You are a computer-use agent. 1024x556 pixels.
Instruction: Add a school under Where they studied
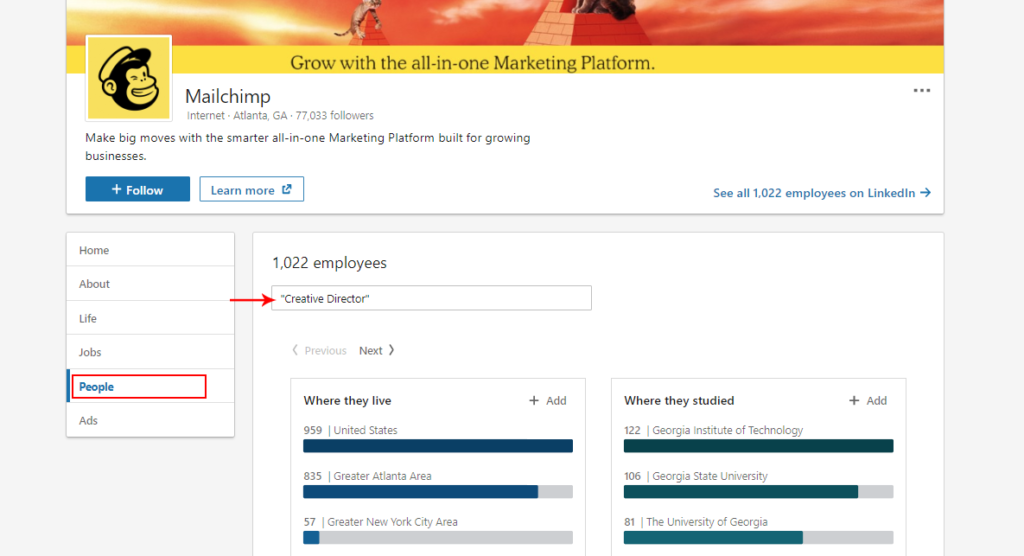(x=868, y=401)
